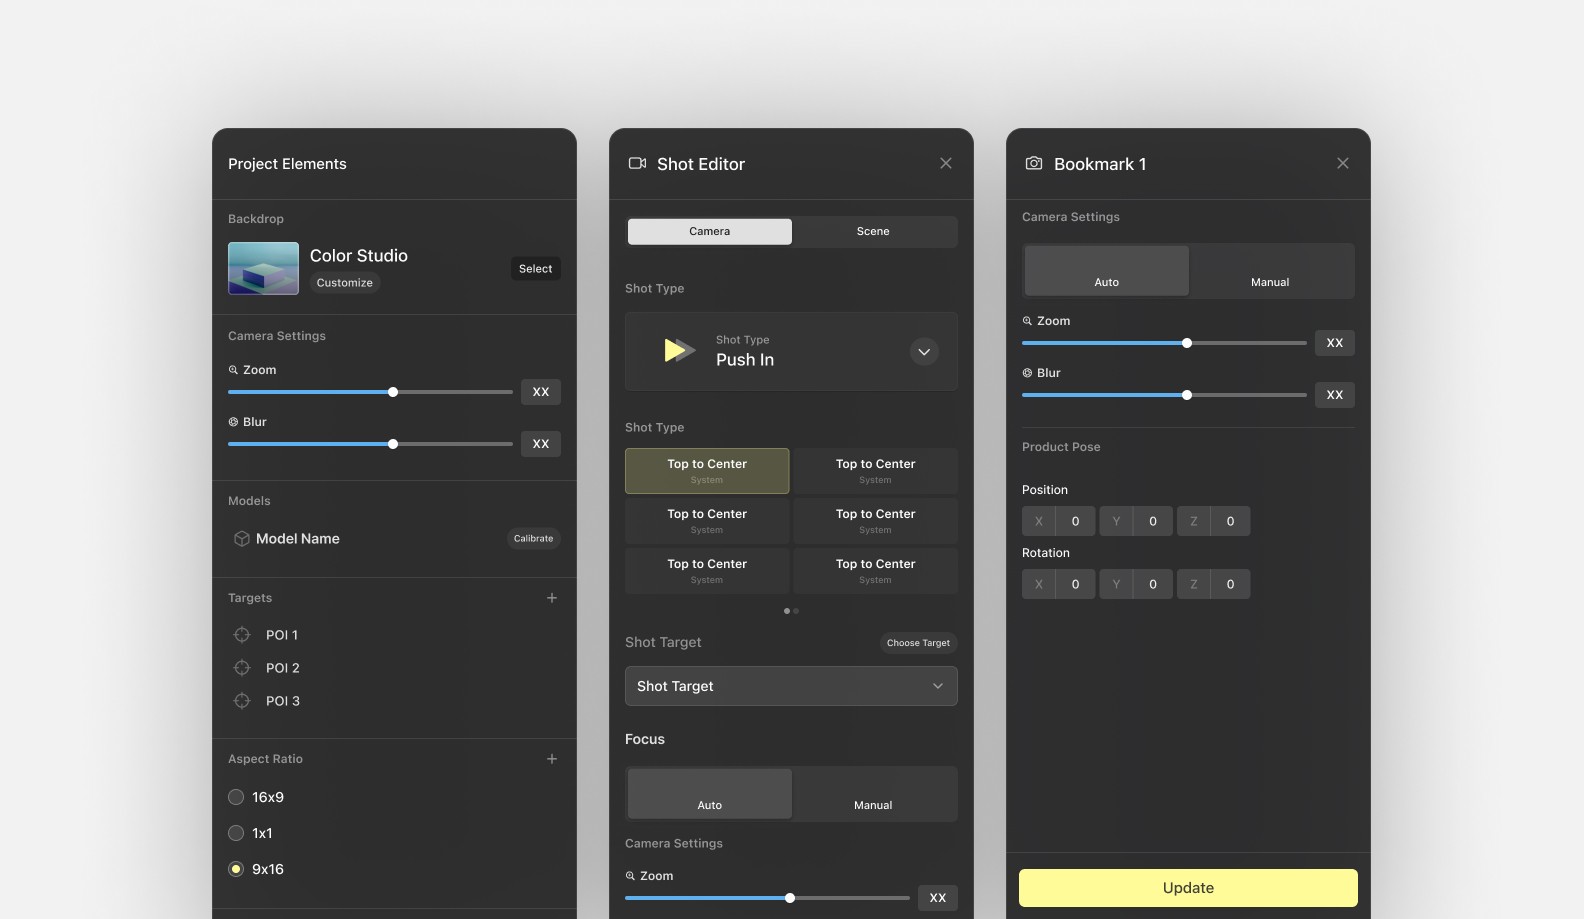Click the add target plus icon
1584x919 pixels.
pos(551,598)
